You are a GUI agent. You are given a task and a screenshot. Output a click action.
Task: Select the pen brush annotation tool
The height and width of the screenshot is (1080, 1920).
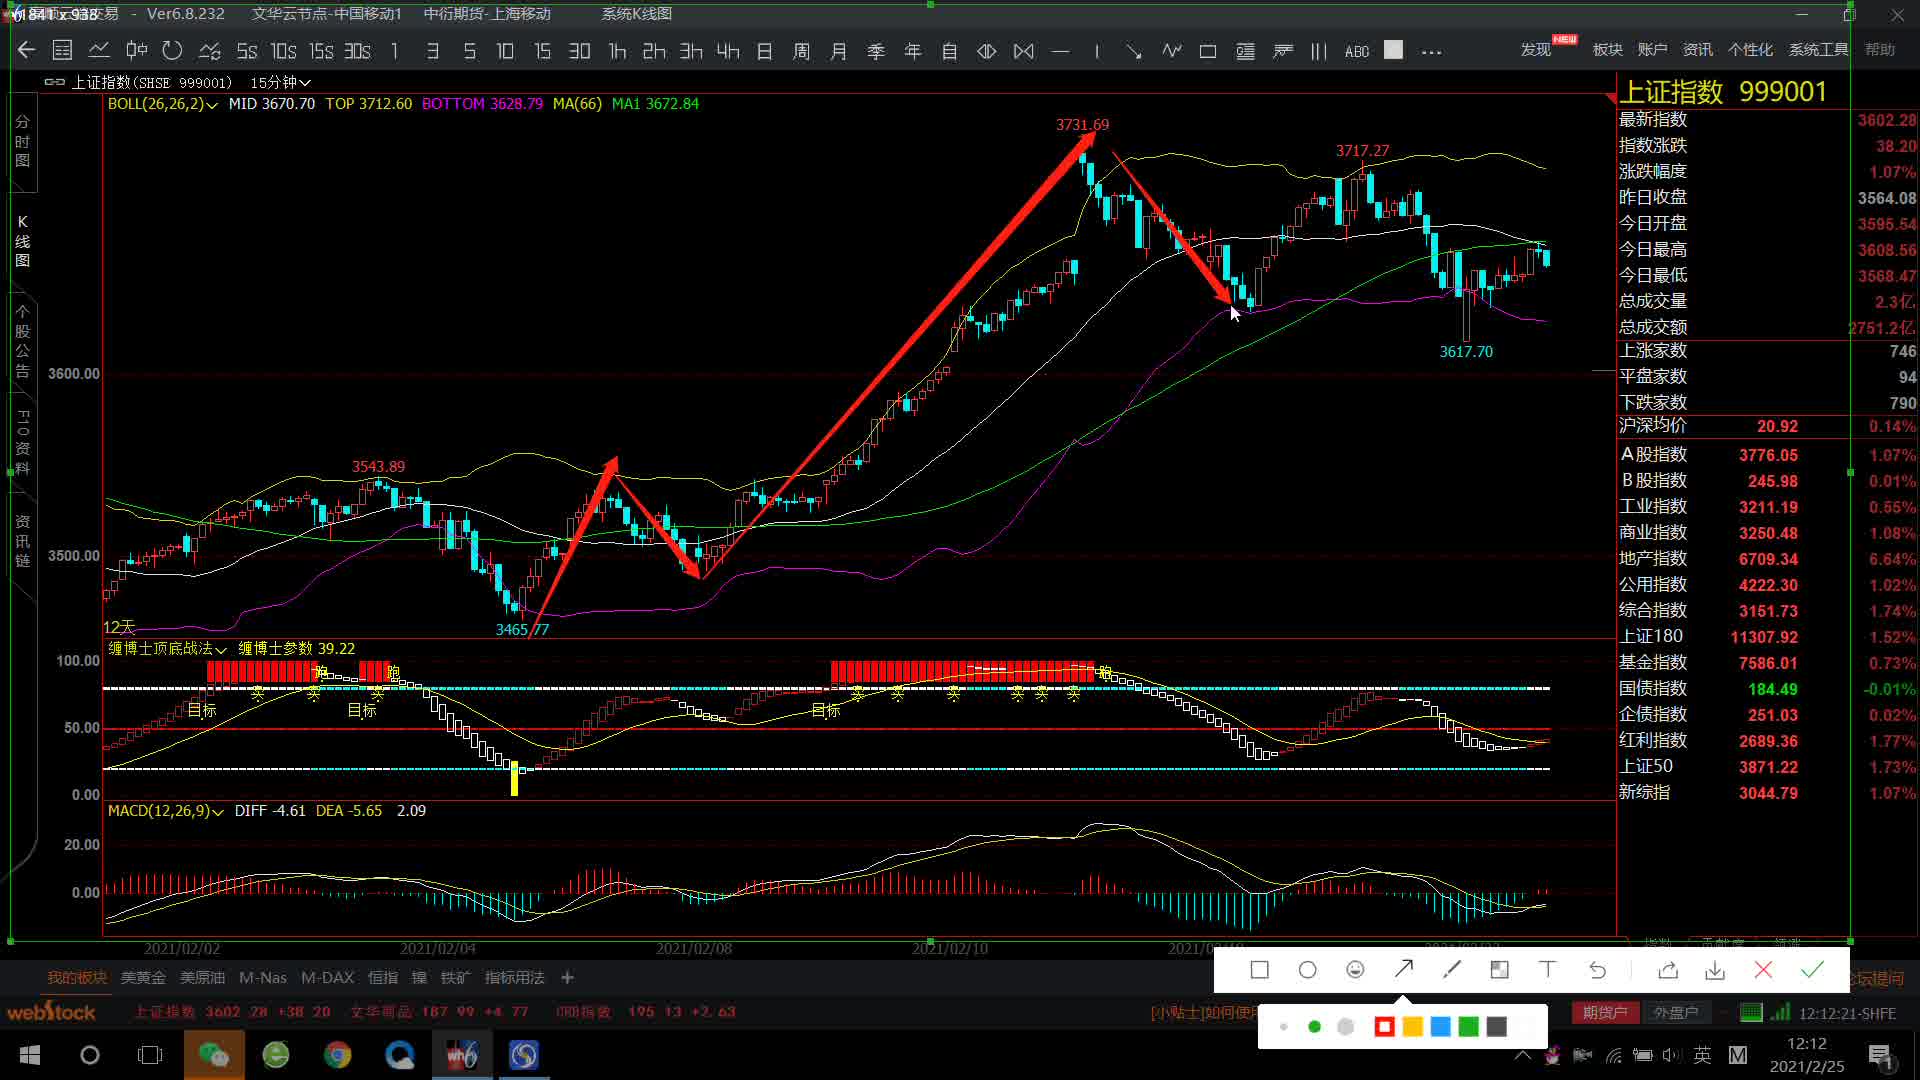click(x=1452, y=969)
